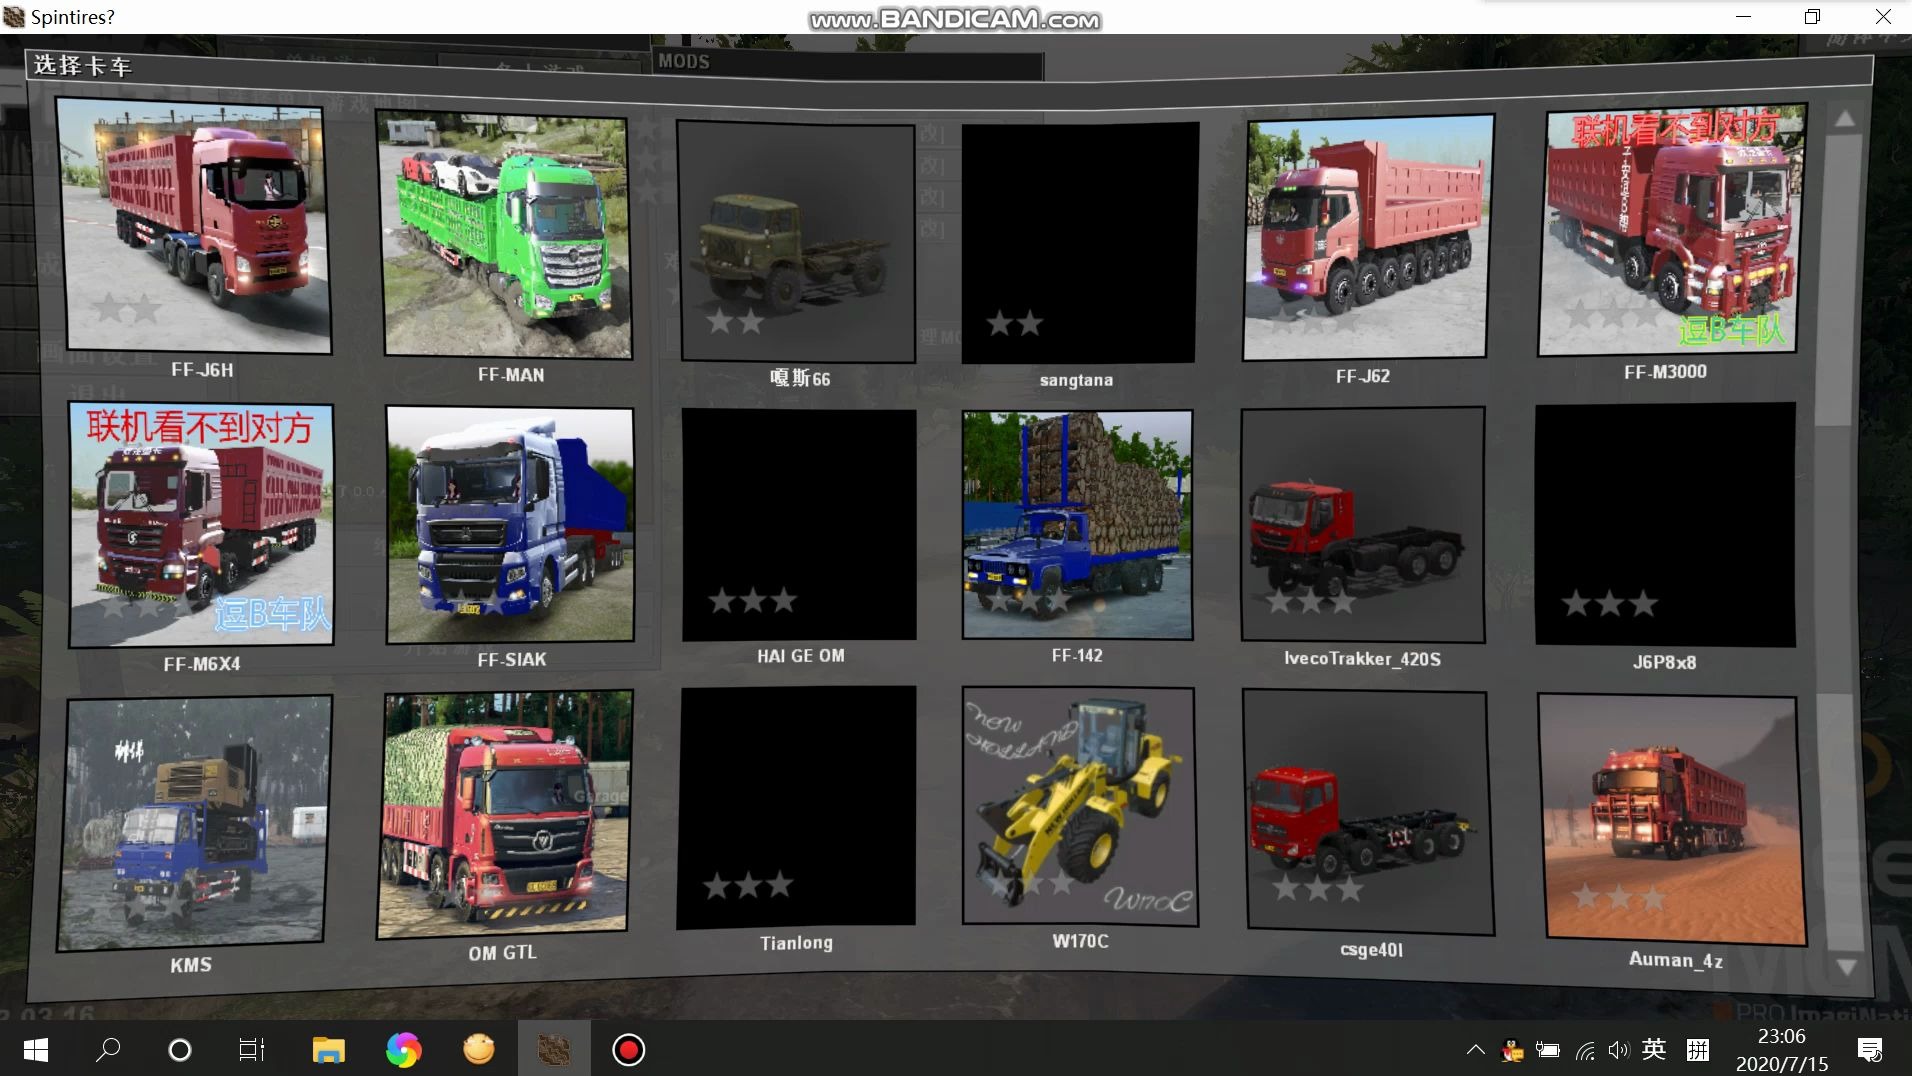The image size is (1912, 1076).
Task: Click the truck list scroll down arrow
Action: click(1847, 967)
